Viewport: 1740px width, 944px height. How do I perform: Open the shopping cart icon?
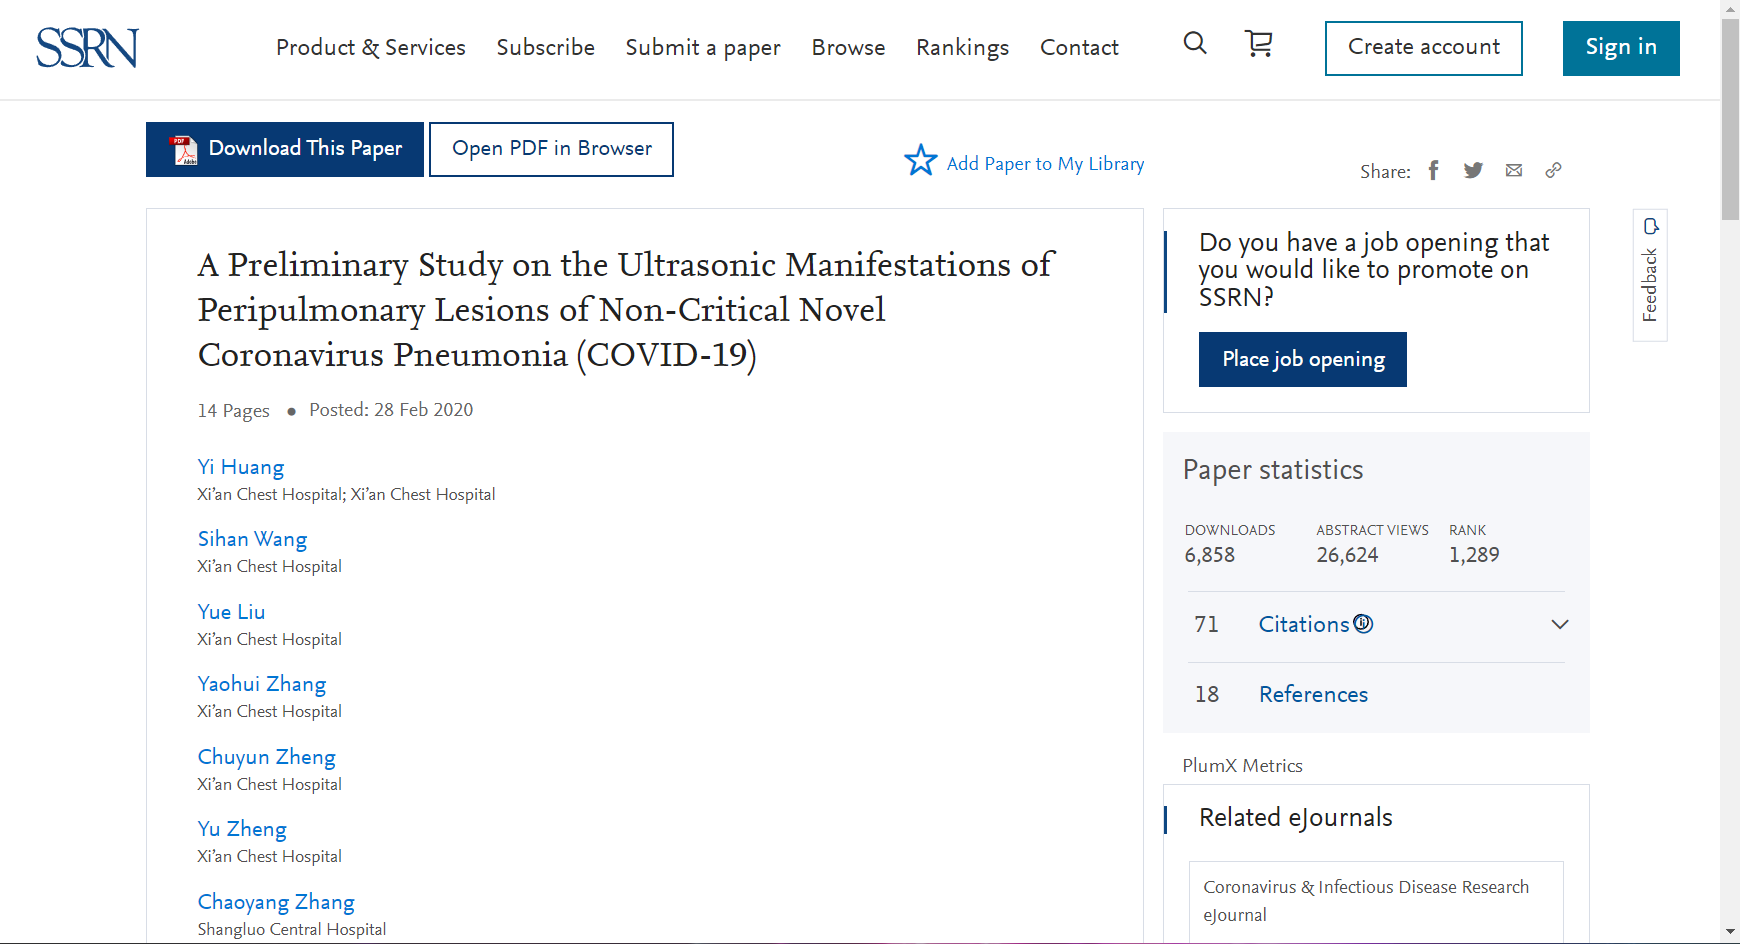pyautogui.click(x=1258, y=43)
